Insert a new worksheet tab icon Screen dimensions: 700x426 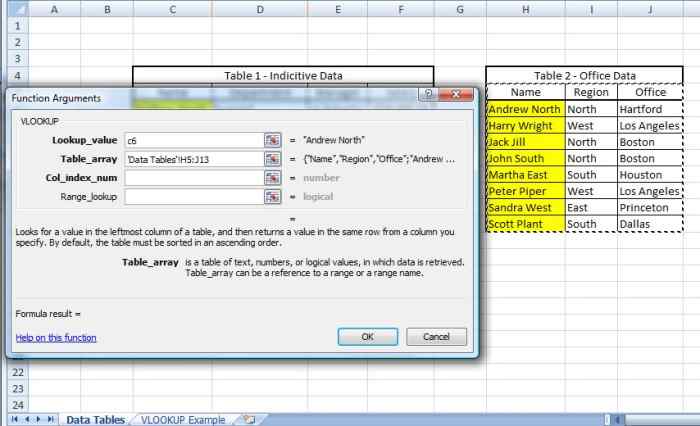250,419
